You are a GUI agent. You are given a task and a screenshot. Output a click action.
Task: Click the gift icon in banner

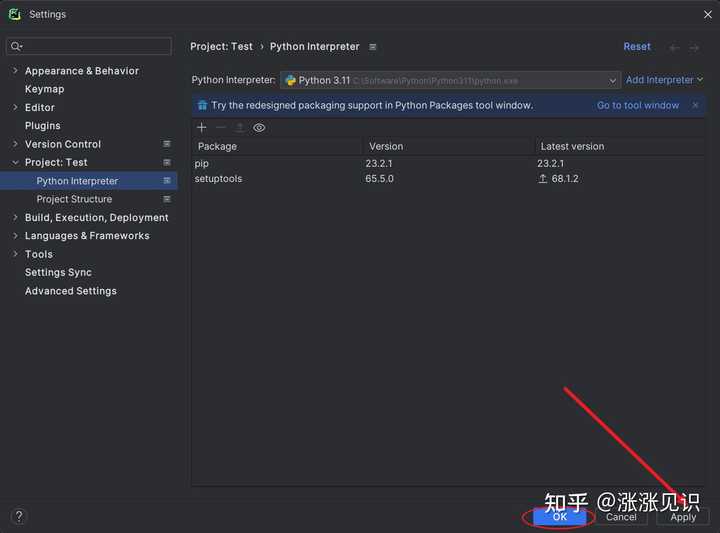(x=202, y=105)
